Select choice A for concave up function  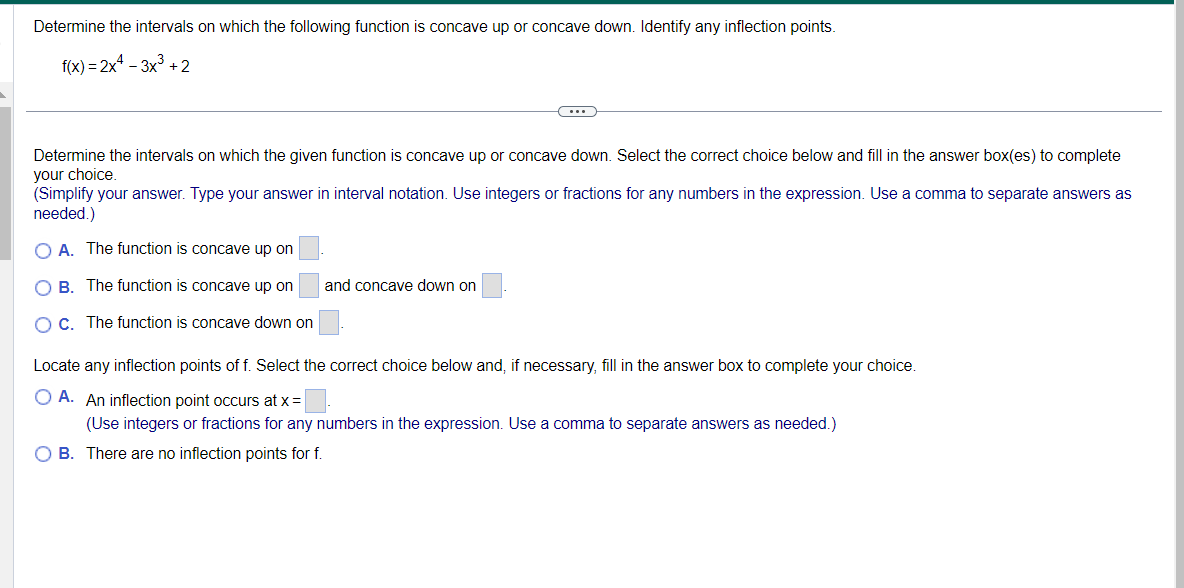[43, 248]
